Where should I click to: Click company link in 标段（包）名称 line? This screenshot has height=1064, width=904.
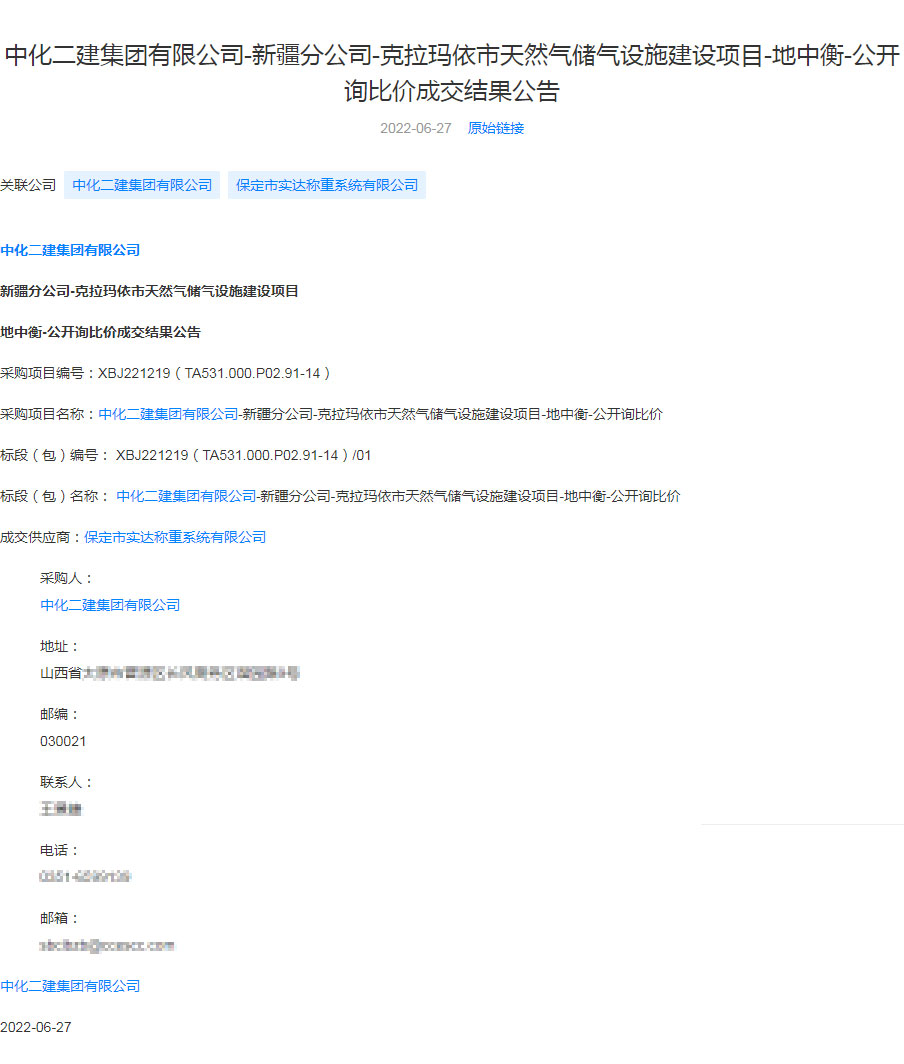tap(186, 496)
